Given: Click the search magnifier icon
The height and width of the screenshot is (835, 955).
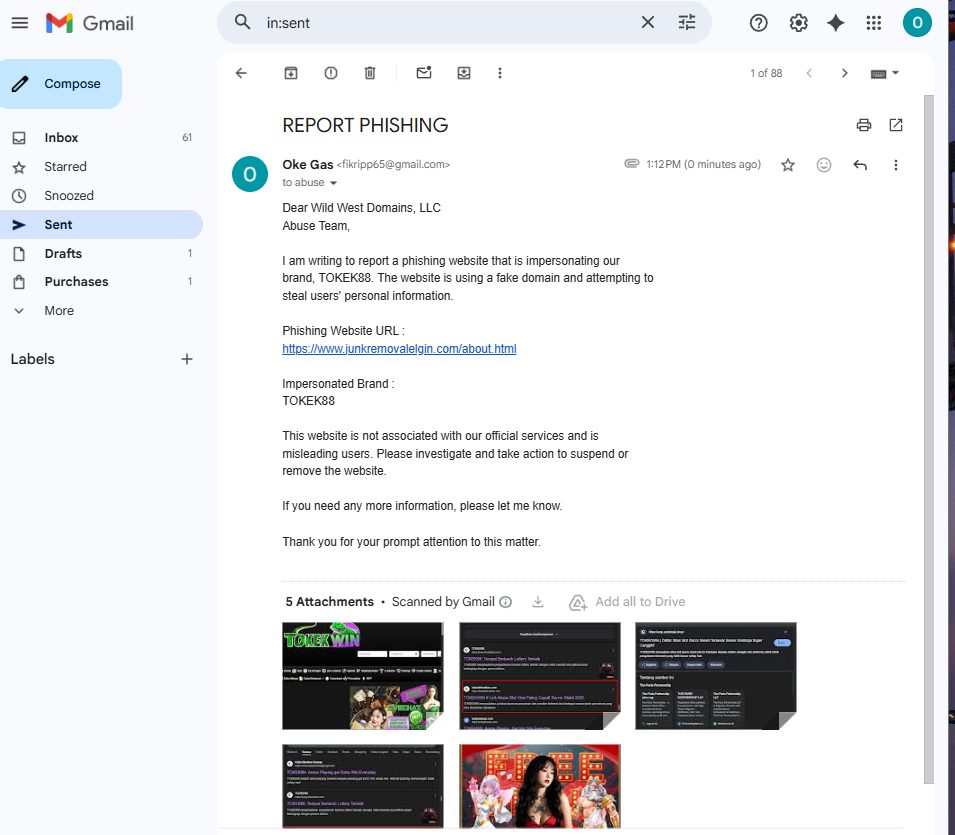Looking at the screenshot, I should (242, 23).
